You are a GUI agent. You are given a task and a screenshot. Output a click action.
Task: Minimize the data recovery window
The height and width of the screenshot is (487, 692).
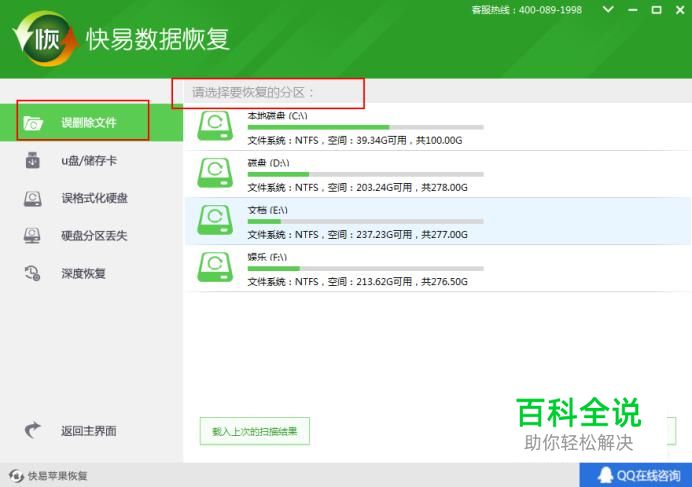click(x=633, y=10)
